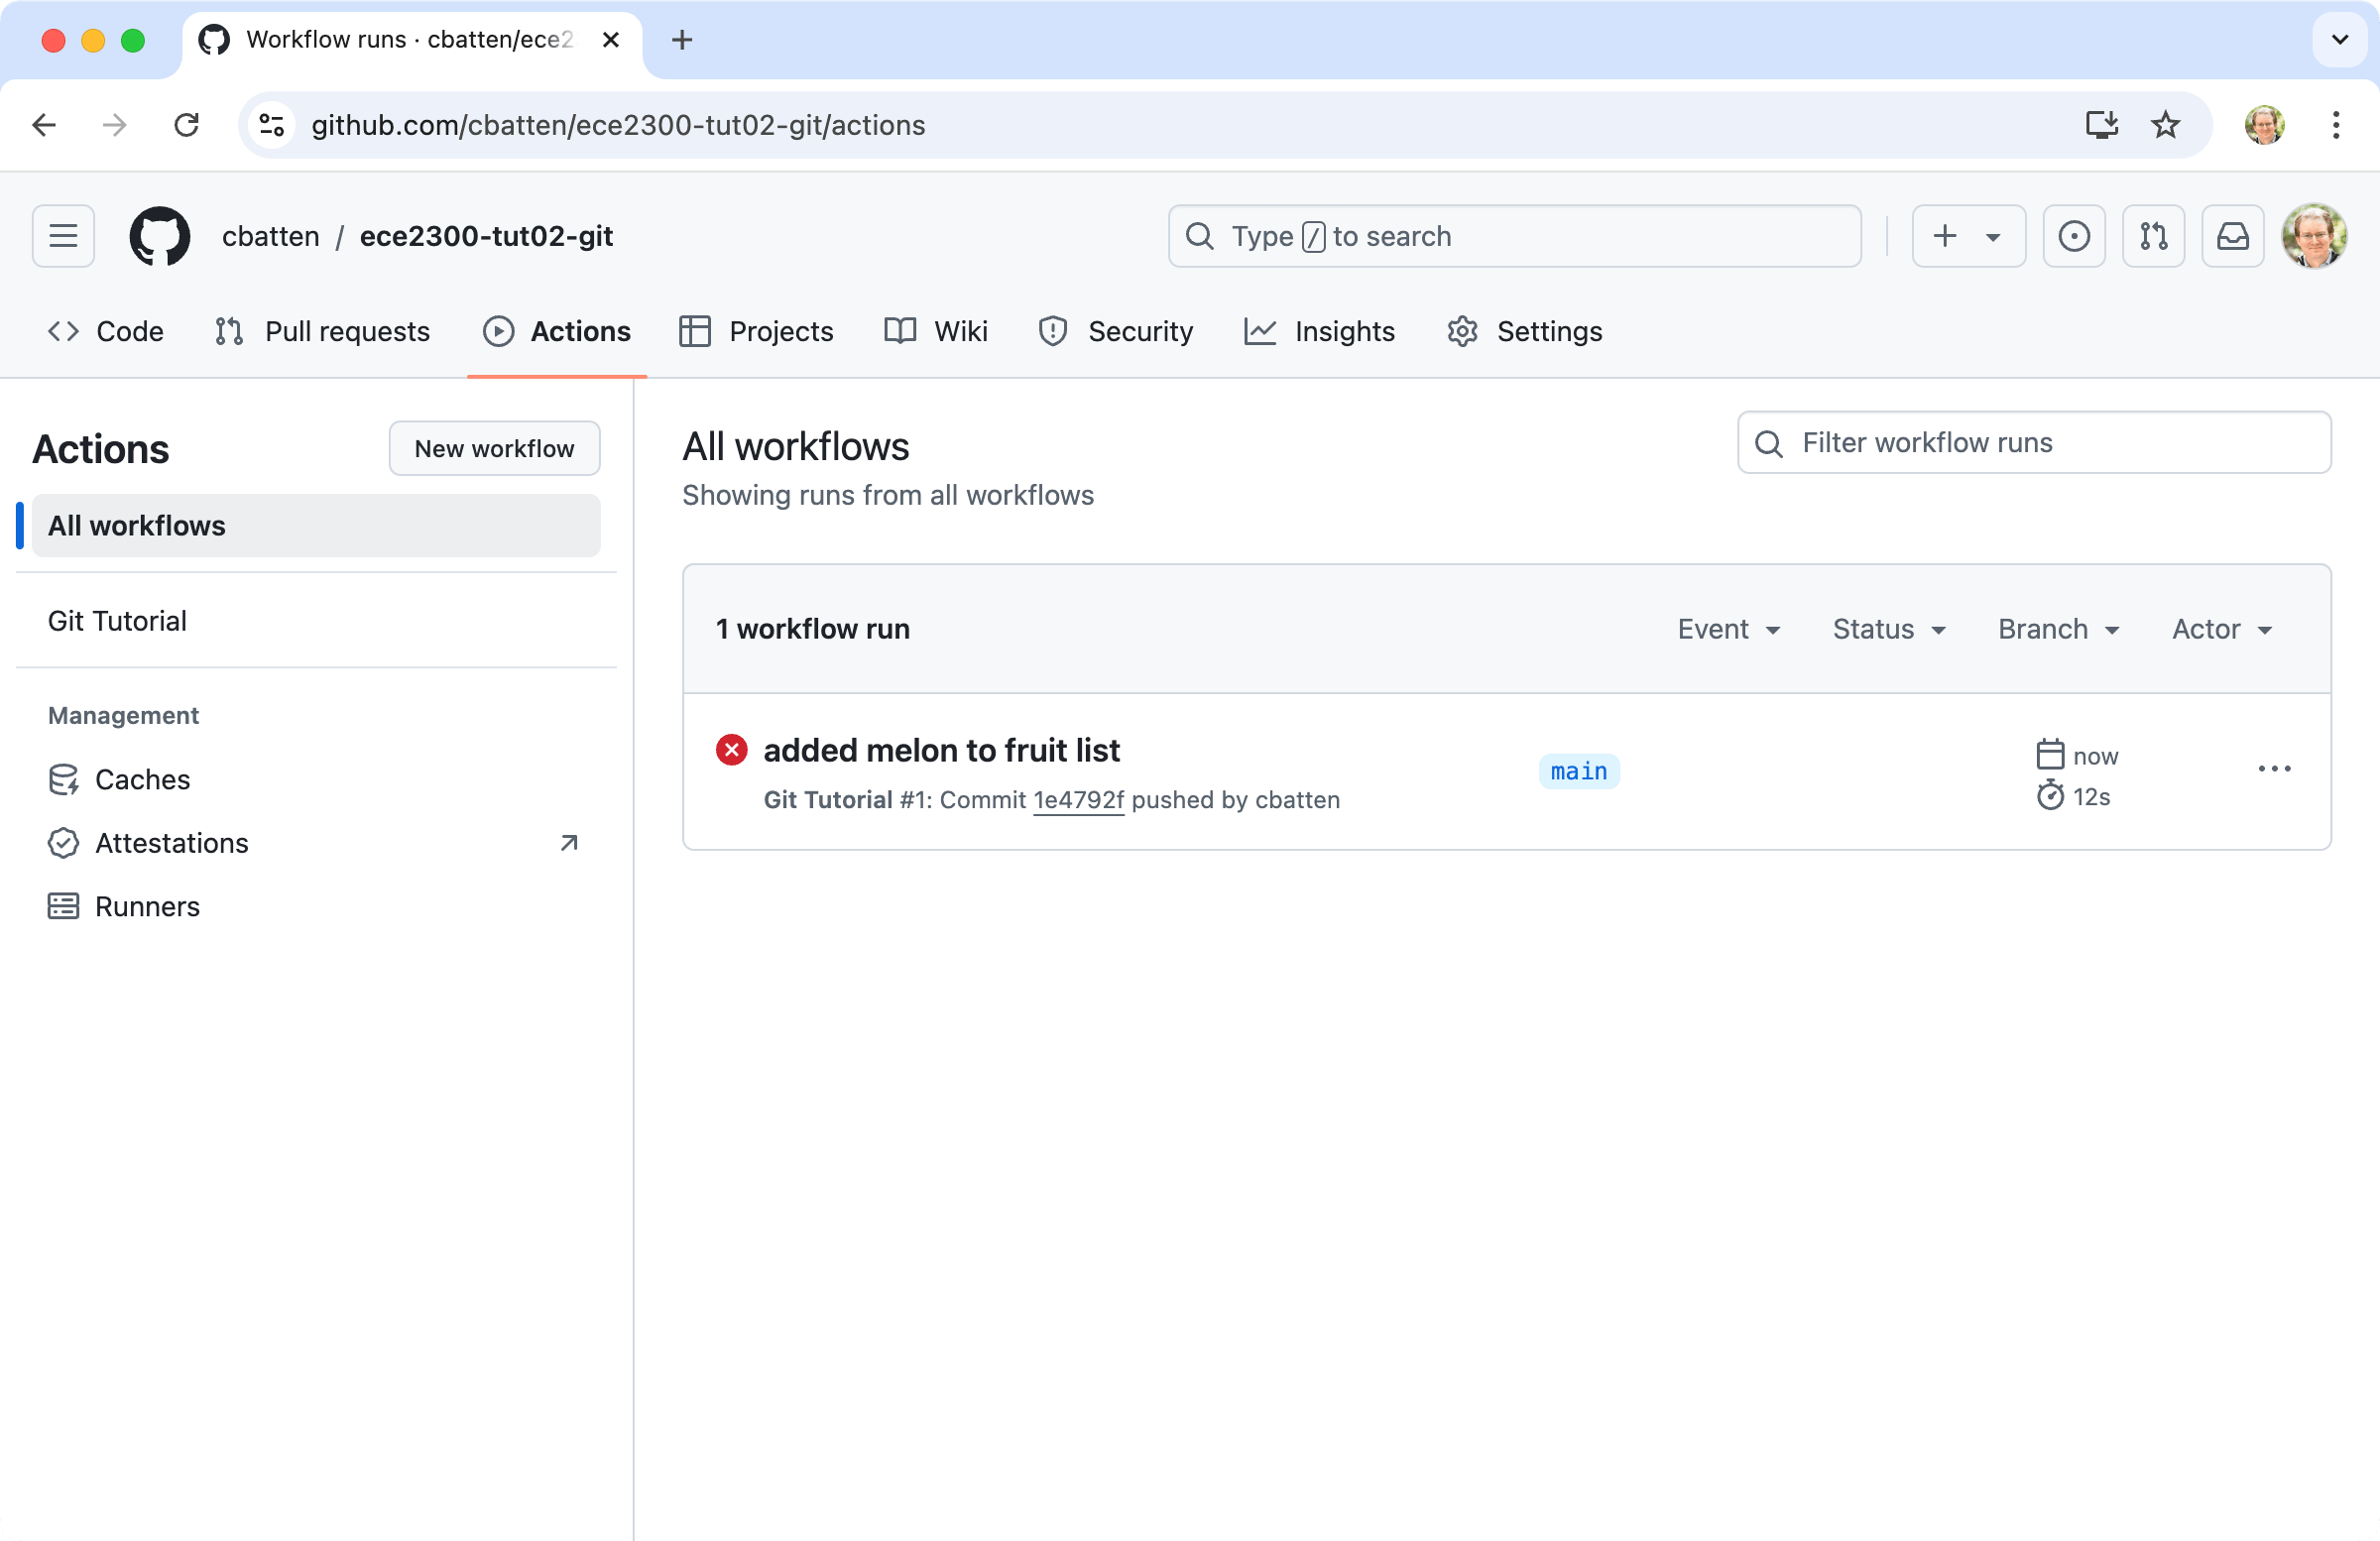Switch to the Insights tab
This screenshot has width=2380, height=1541.
(1319, 331)
